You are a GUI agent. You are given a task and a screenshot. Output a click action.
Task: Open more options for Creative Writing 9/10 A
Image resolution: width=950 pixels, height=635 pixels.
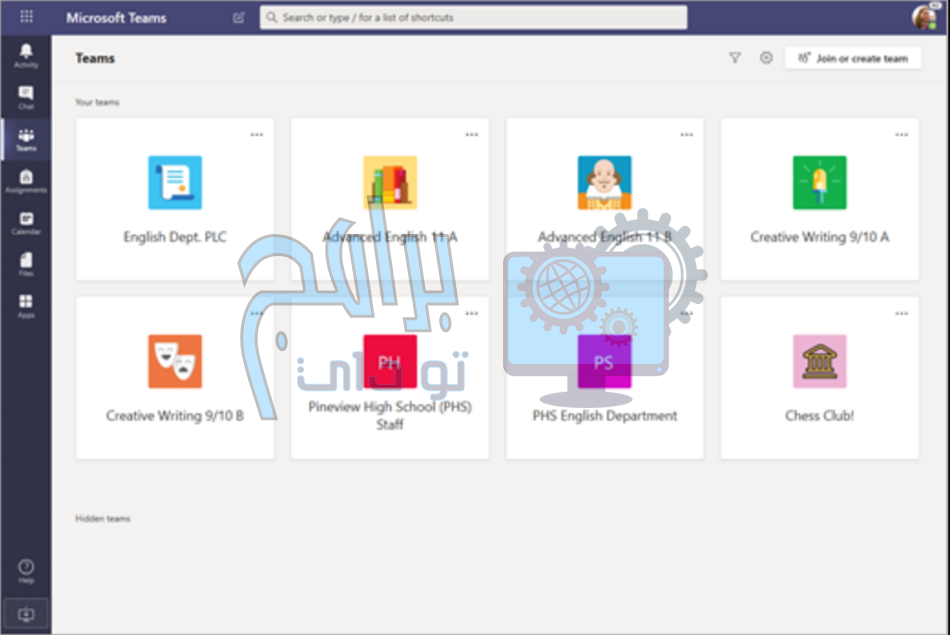pyautogui.click(x=902, y=135)
